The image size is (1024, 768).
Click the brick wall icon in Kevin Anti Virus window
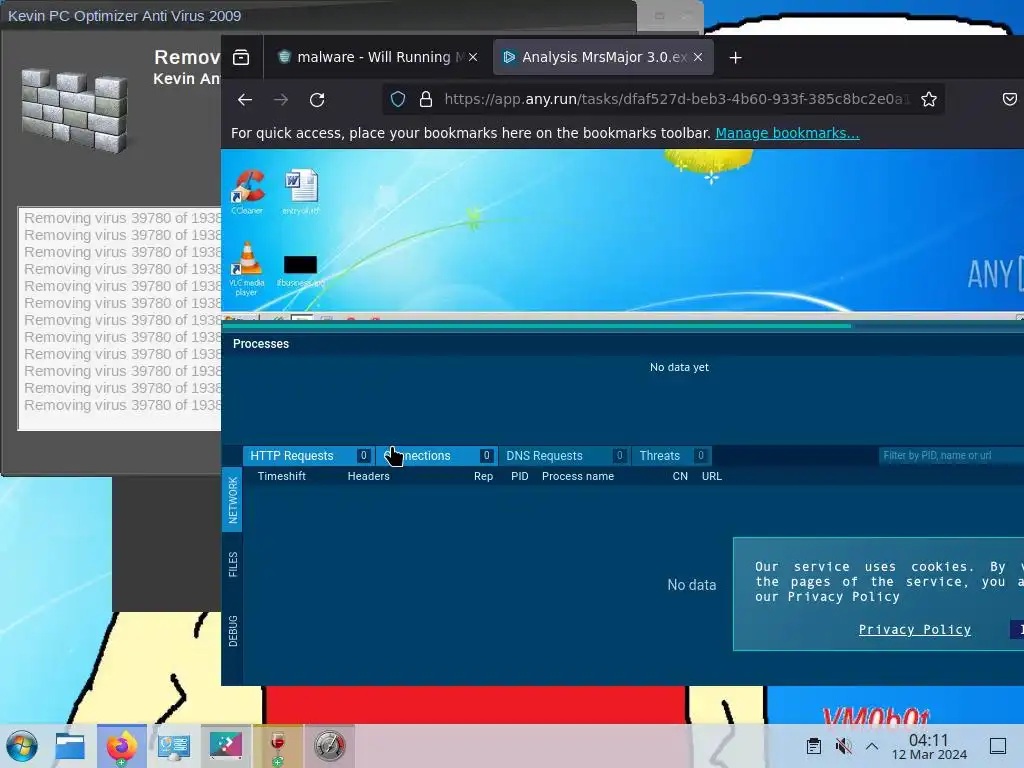pos(74,111)
